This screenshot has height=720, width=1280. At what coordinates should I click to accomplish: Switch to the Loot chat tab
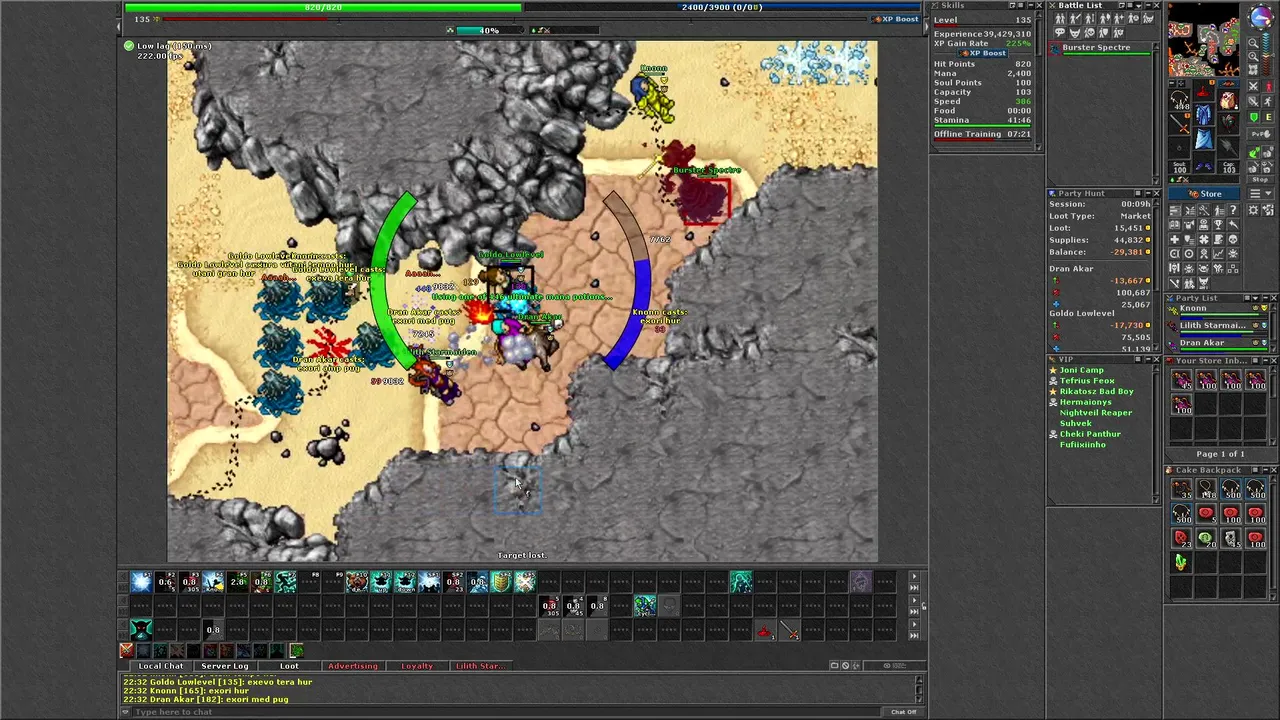click(x=289, y=666)
